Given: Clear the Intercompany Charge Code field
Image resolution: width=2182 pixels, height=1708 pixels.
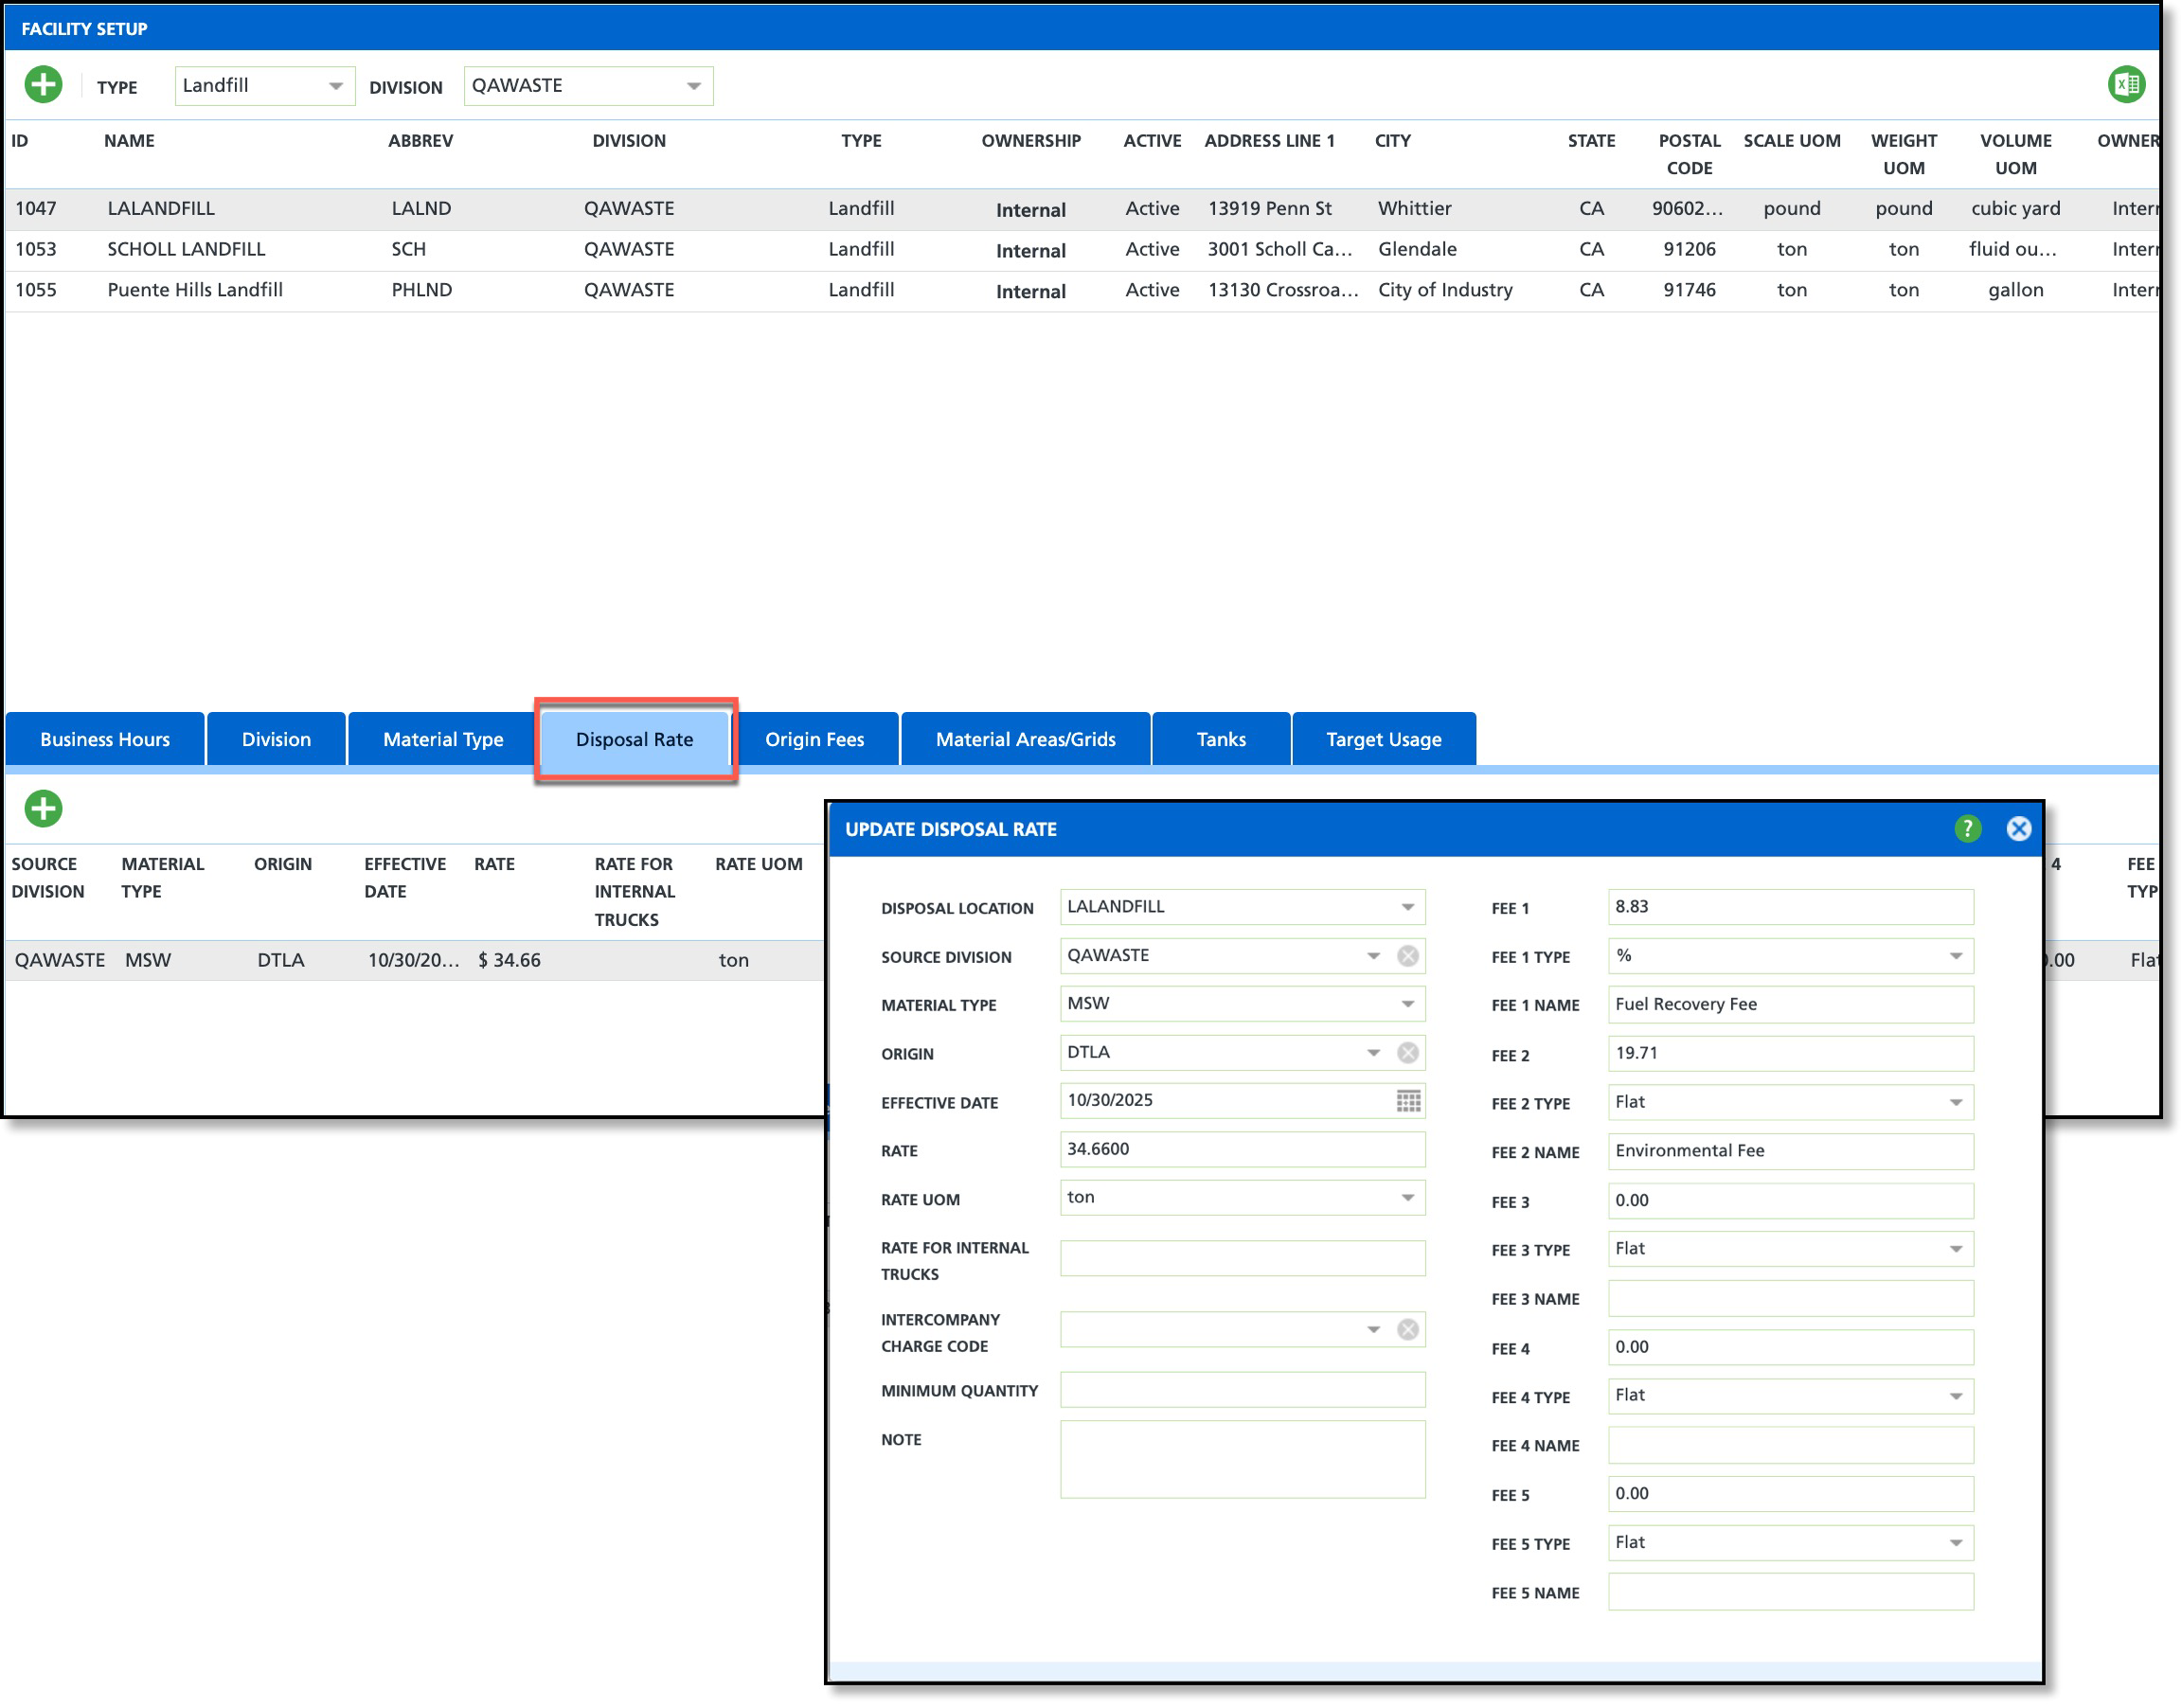Looking at the screenshot, I should 1408,1330.
